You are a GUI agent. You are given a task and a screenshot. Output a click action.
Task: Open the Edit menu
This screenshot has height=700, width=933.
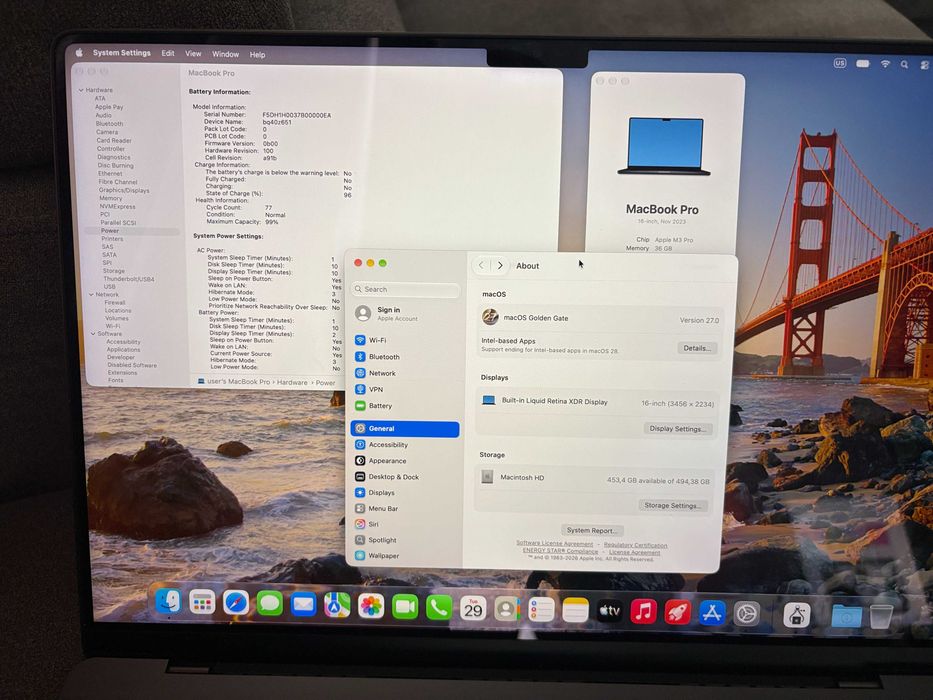pyautogui.click(x=168, y=54)
